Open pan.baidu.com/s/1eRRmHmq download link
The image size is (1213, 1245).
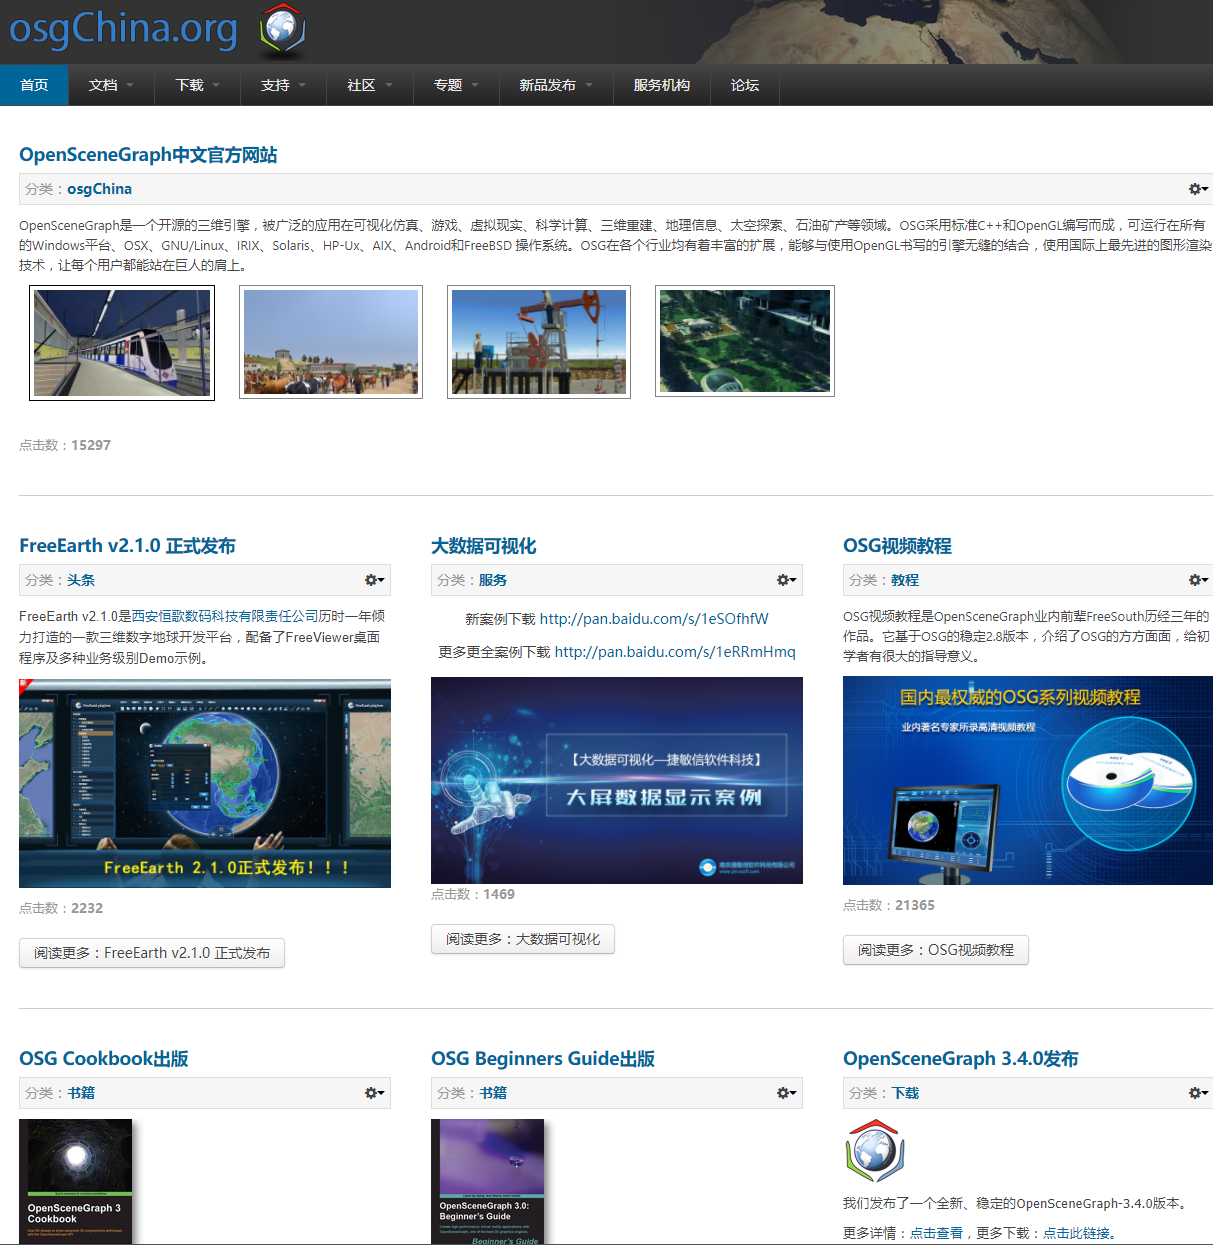[675, 652]
